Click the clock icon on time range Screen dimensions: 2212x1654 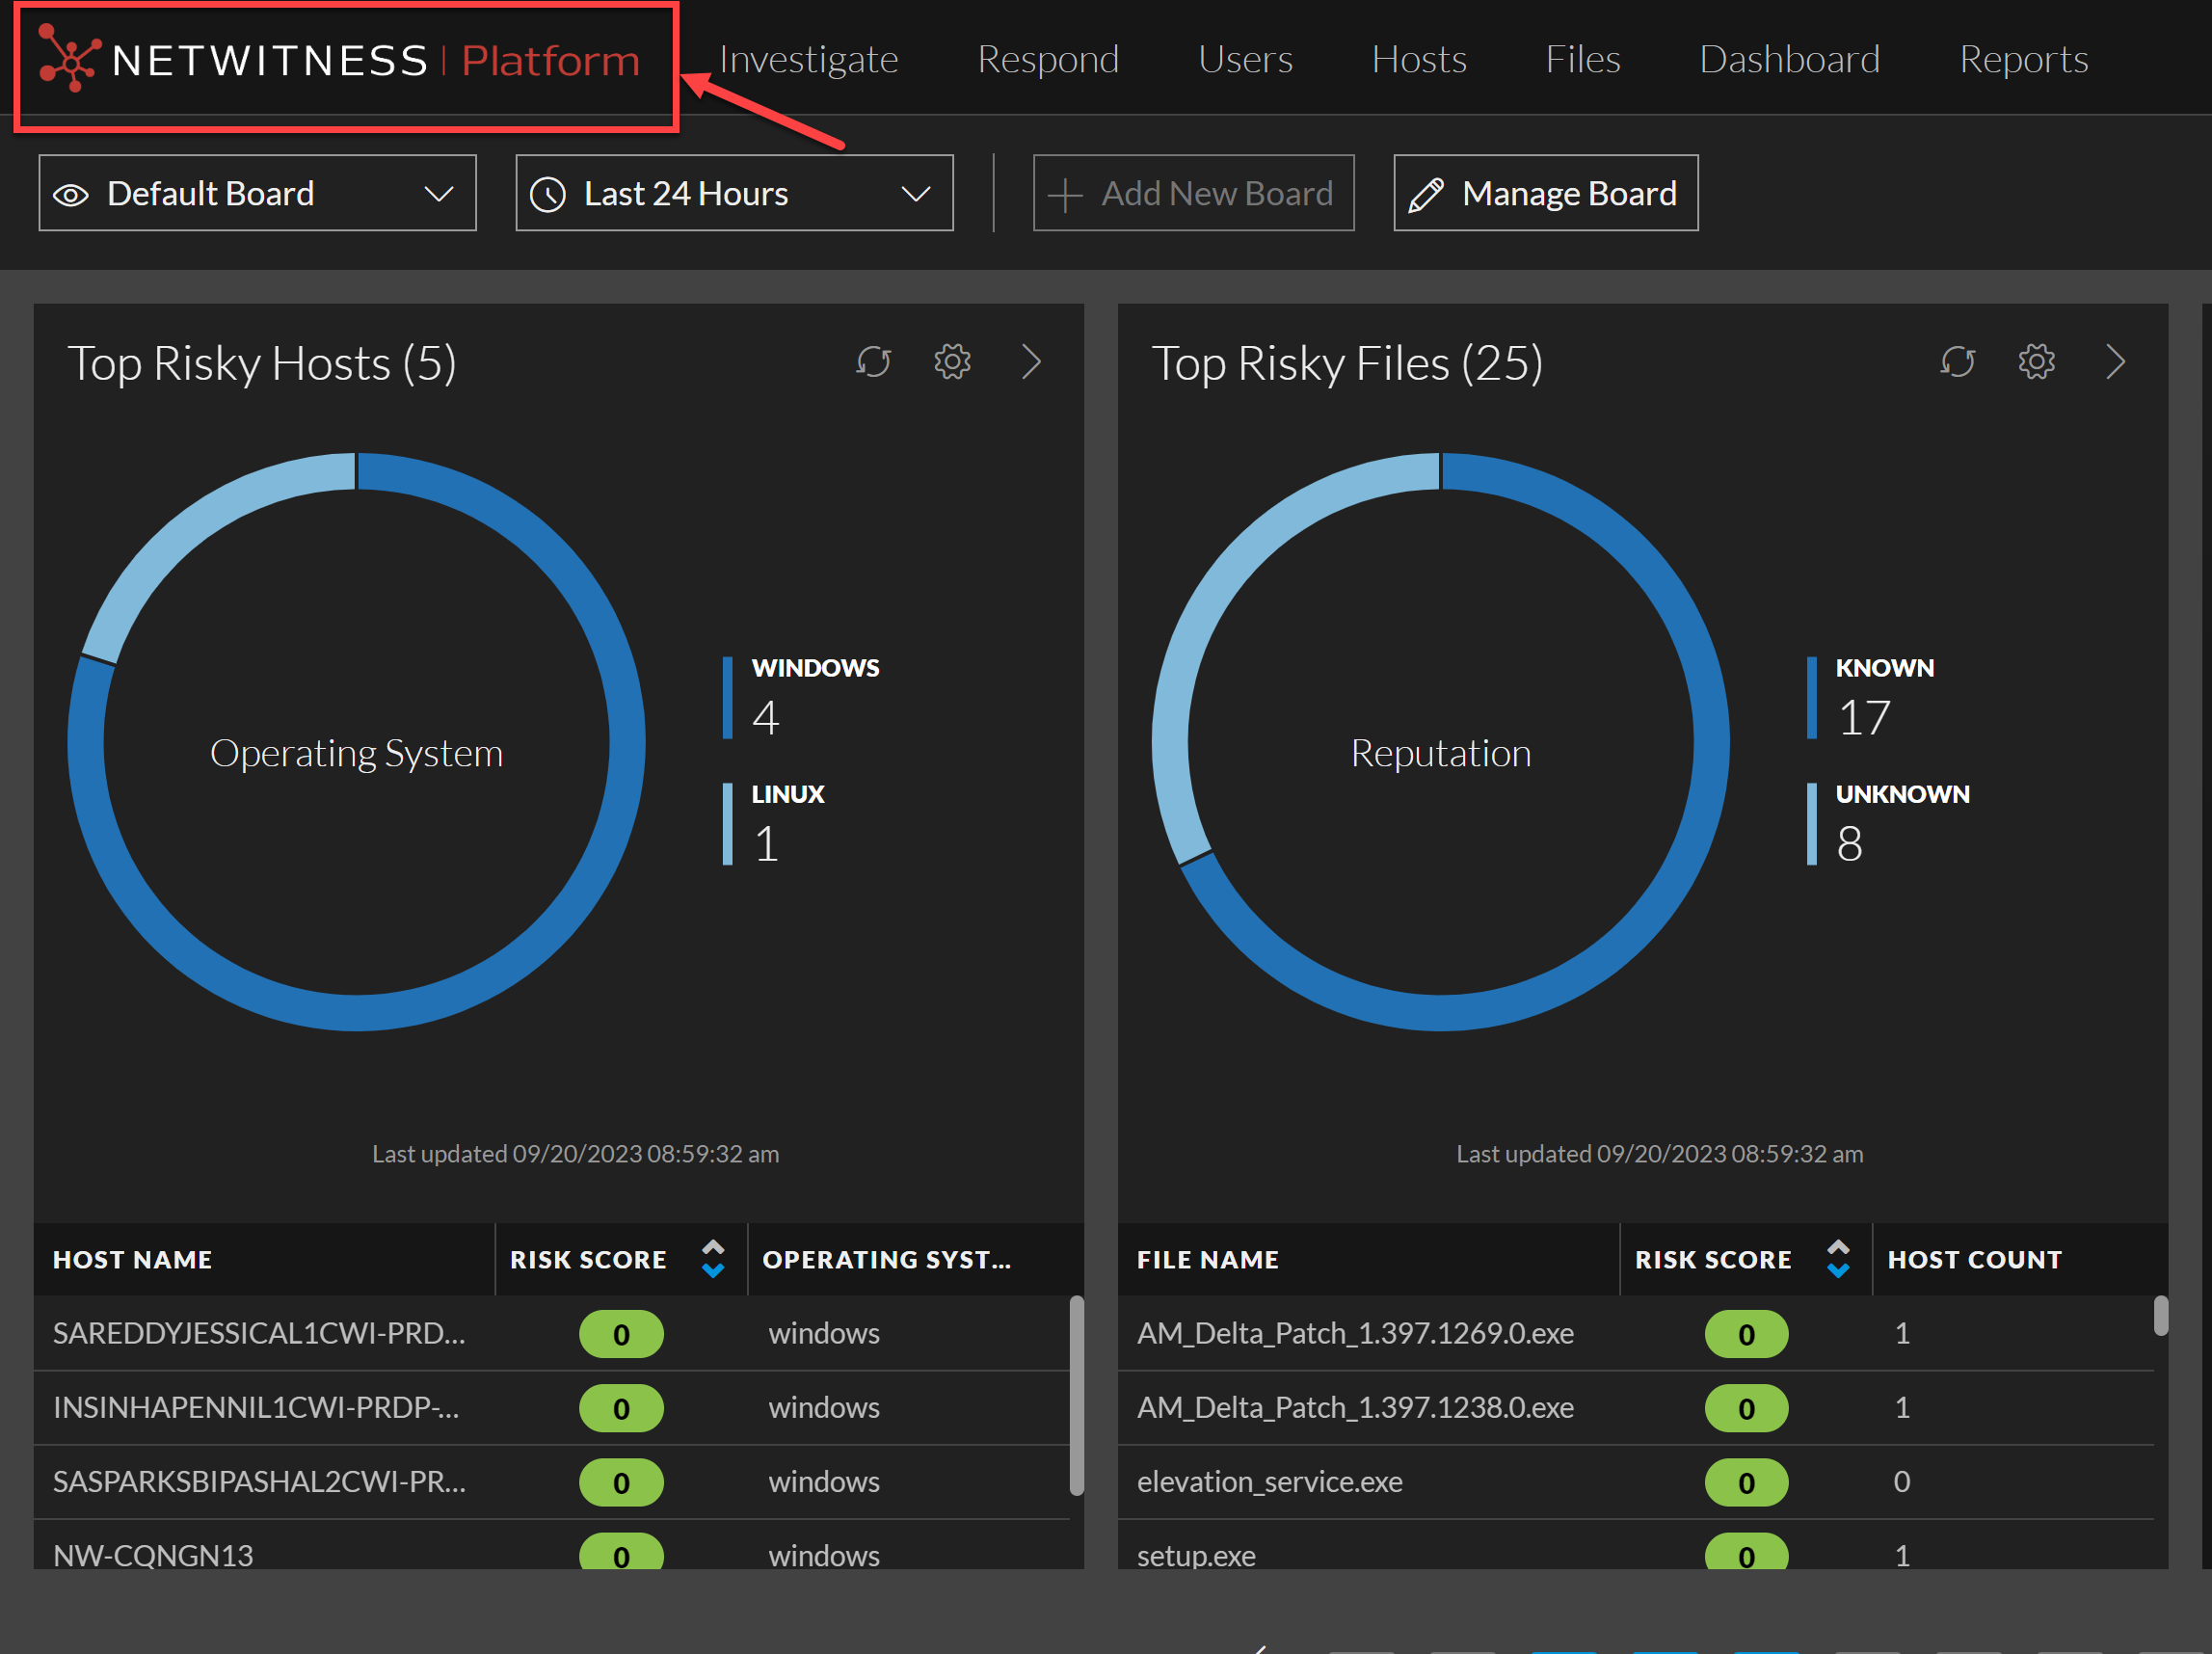548,194
